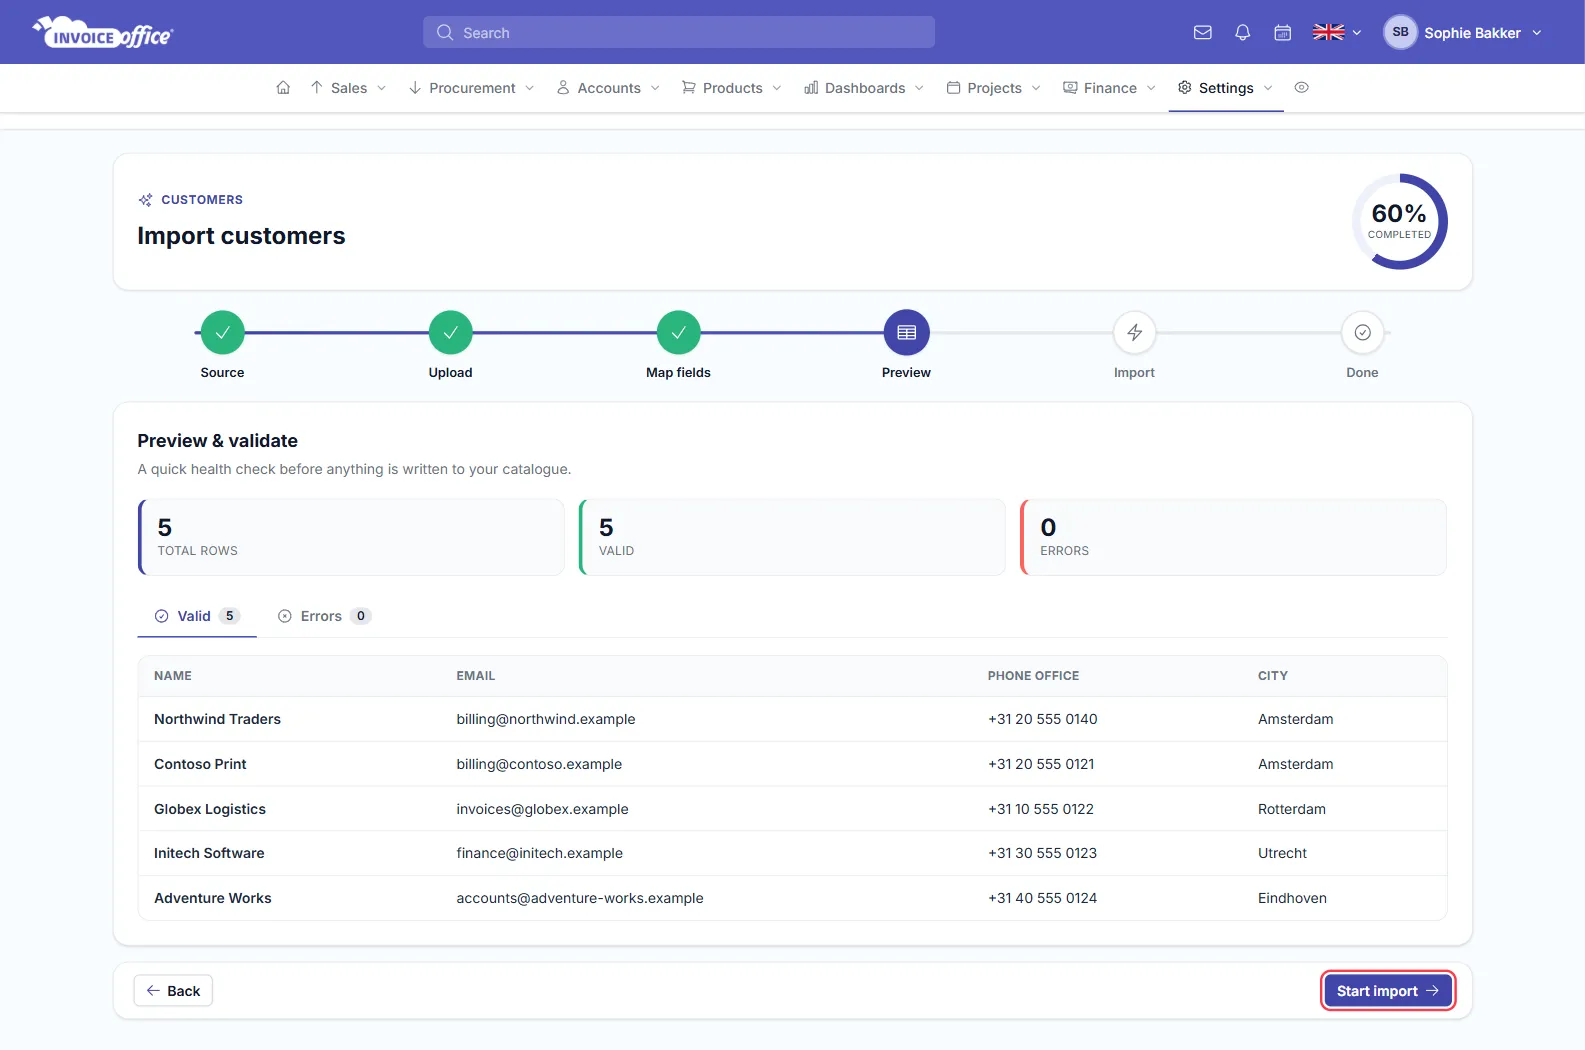Click the SB user avatar

(1400, 32)
